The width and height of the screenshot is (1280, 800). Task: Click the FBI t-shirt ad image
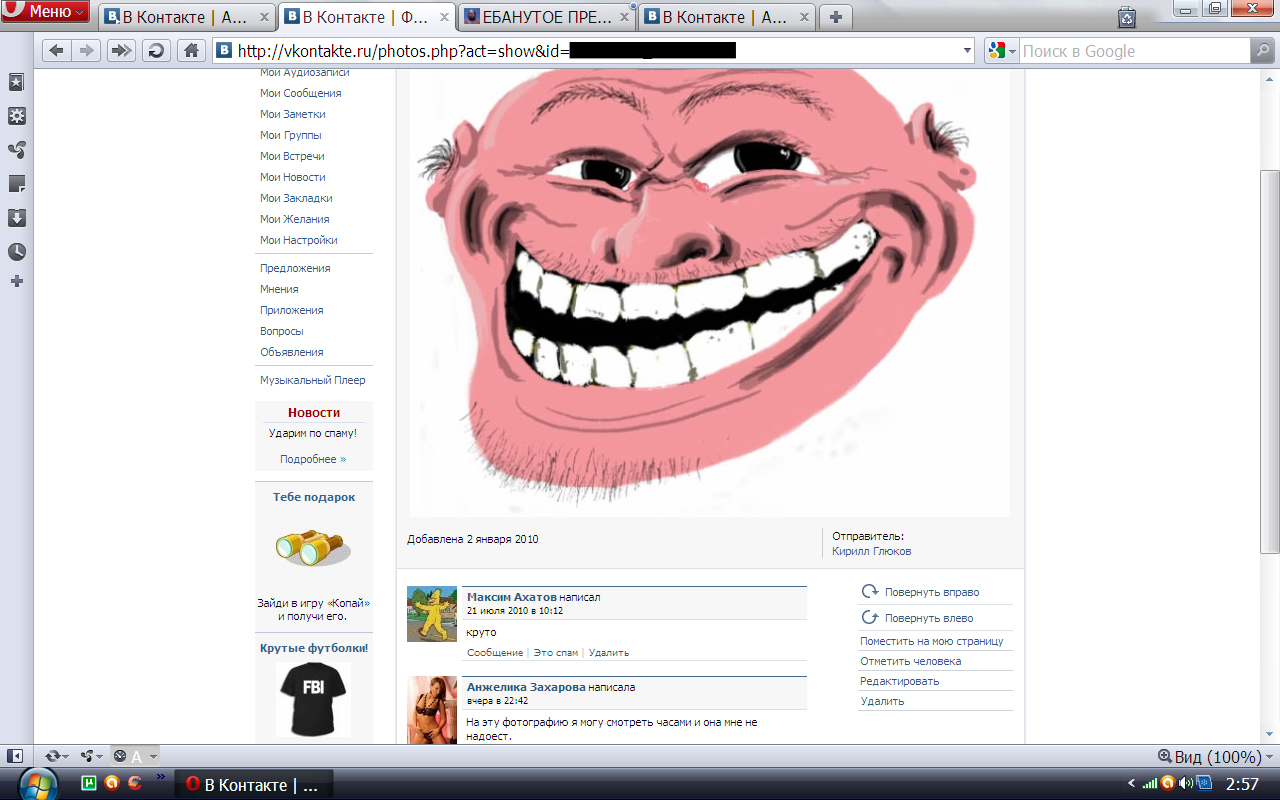point(313,699)
